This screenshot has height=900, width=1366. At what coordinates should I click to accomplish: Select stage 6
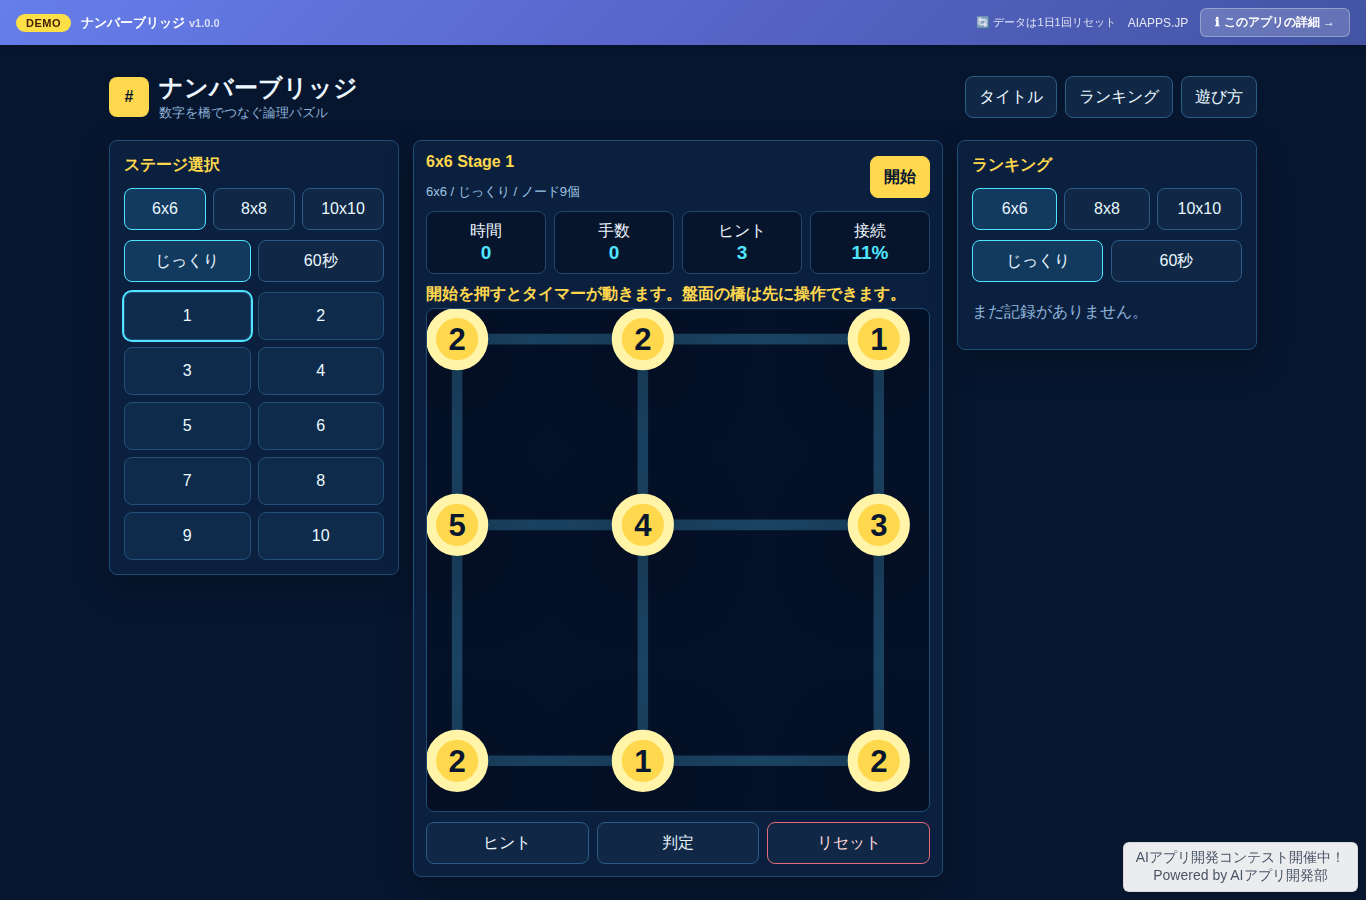point(321,426)
